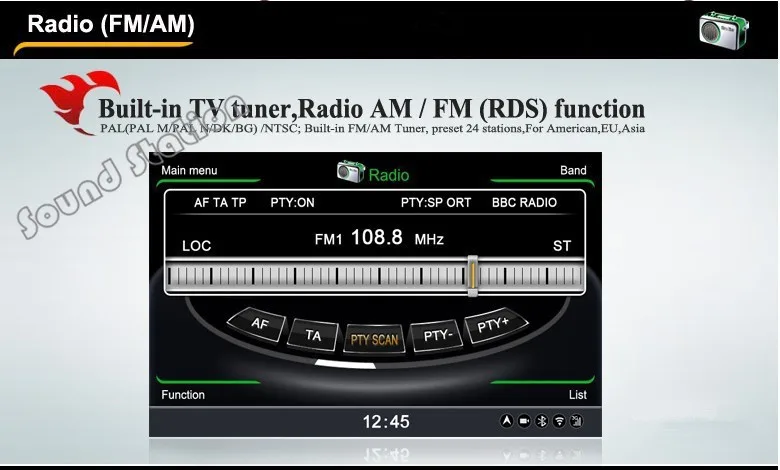The width and height of the screenshot is (780, 470).
Task: Open the navigation arrow status icon
Action: pos(506,421)
